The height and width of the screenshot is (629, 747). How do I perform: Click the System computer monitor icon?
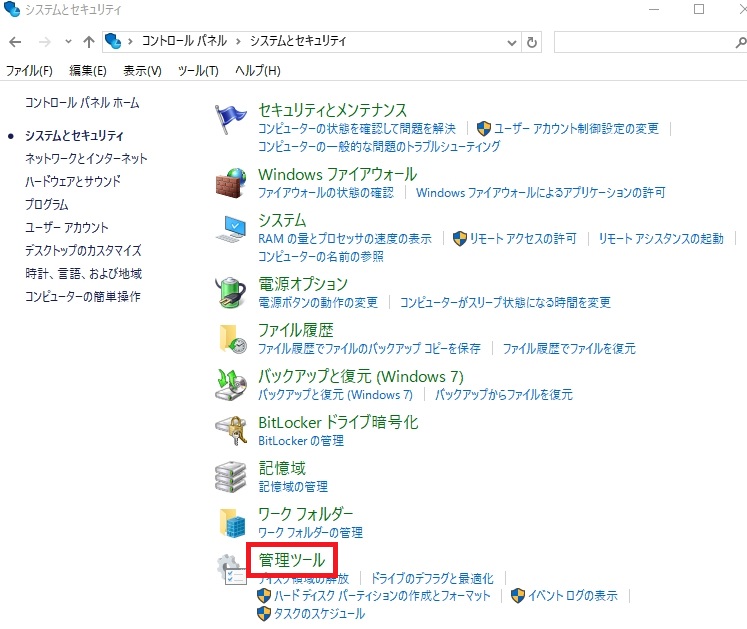click(x=231, y=229)
